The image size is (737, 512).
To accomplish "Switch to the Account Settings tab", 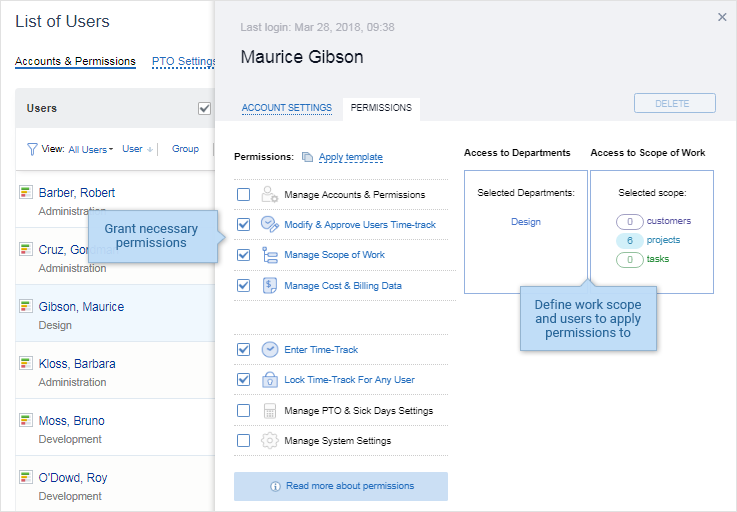I will coord(287,108).
